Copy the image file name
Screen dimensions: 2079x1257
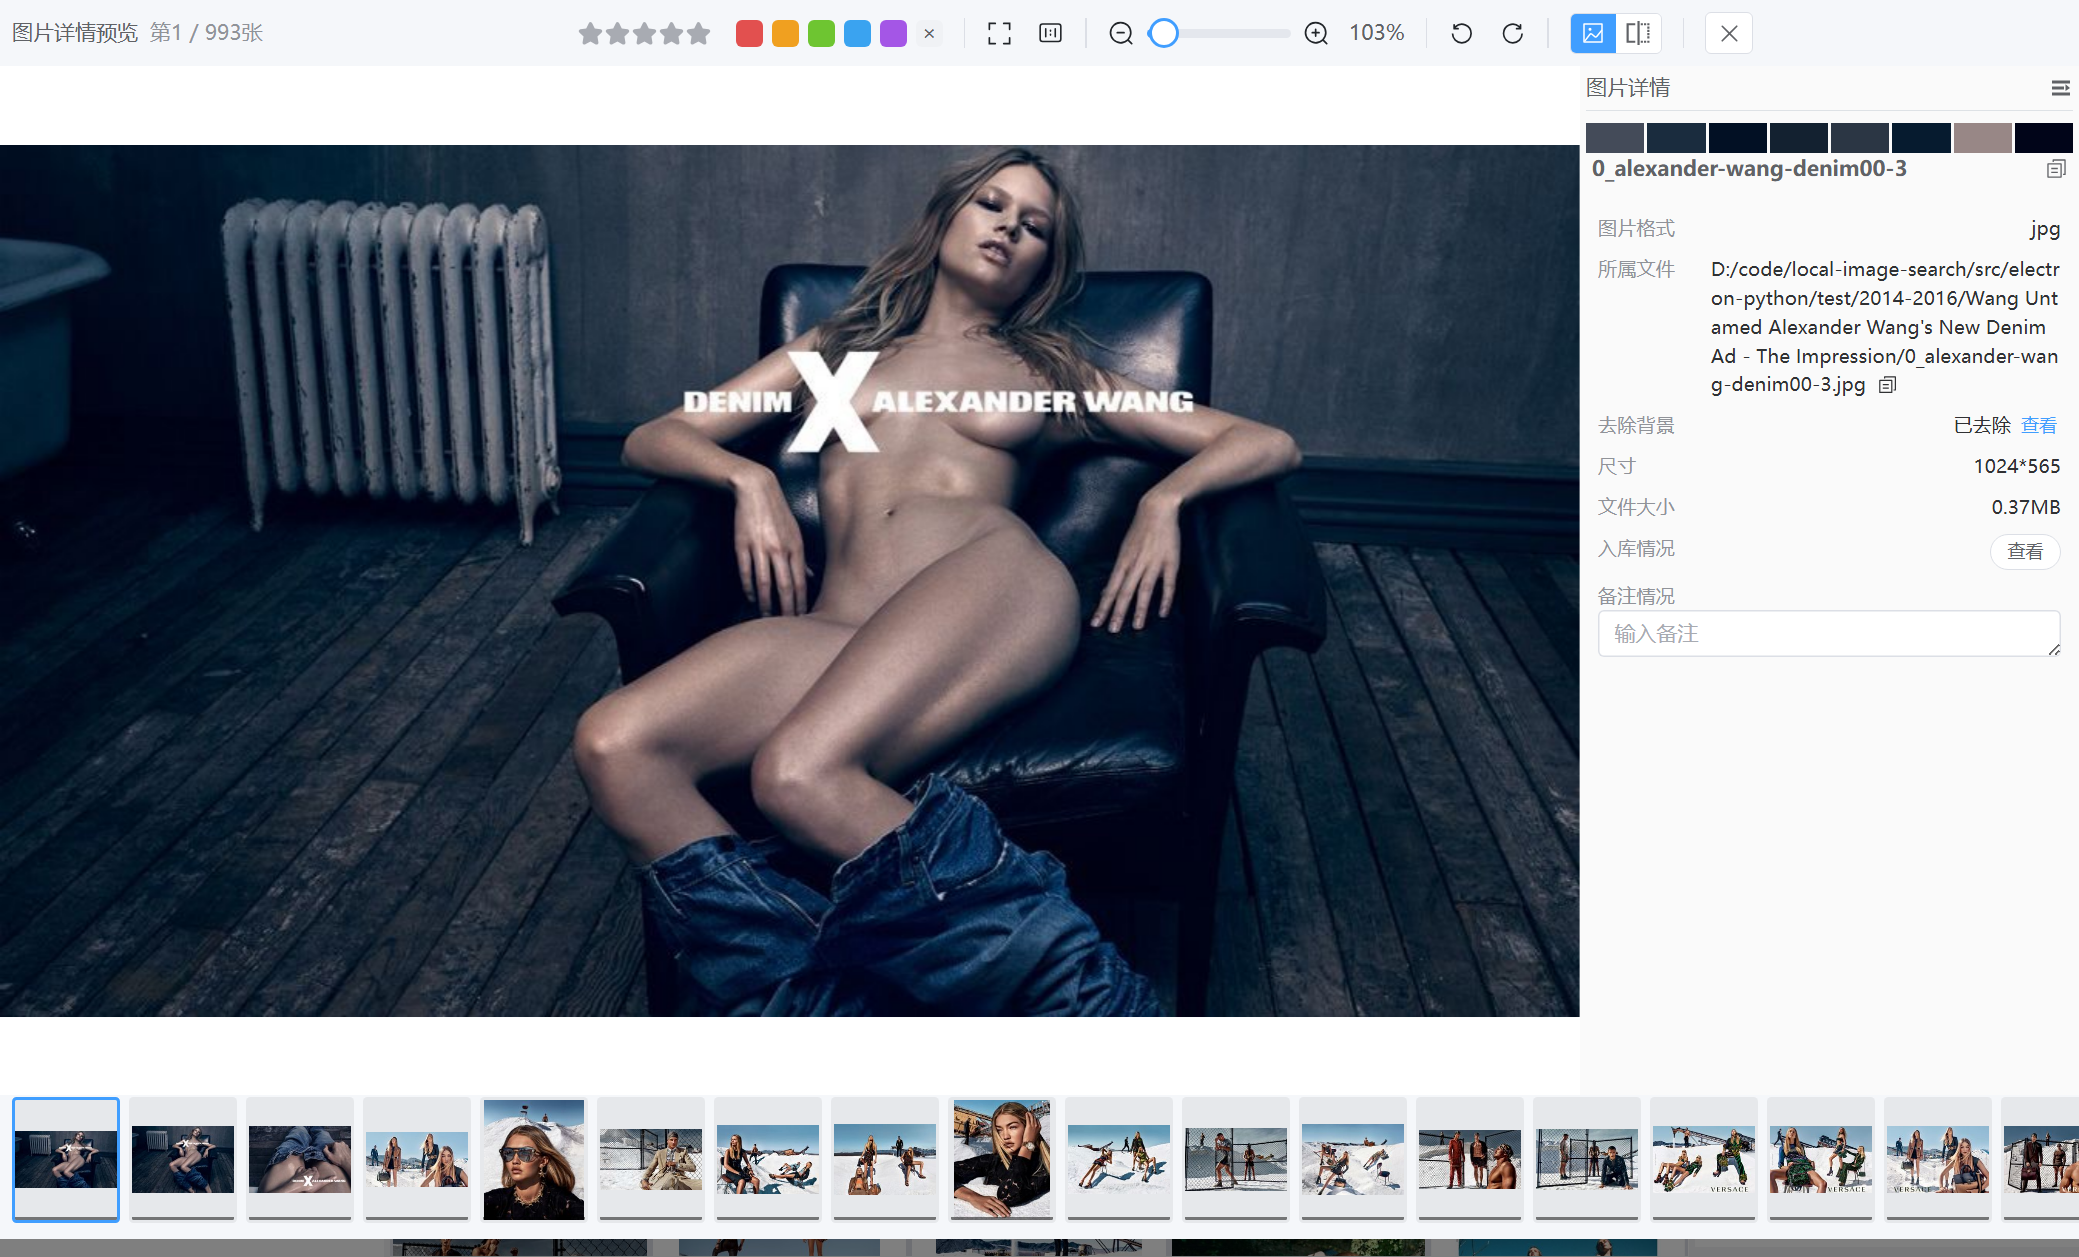[x=2056, y=169]
